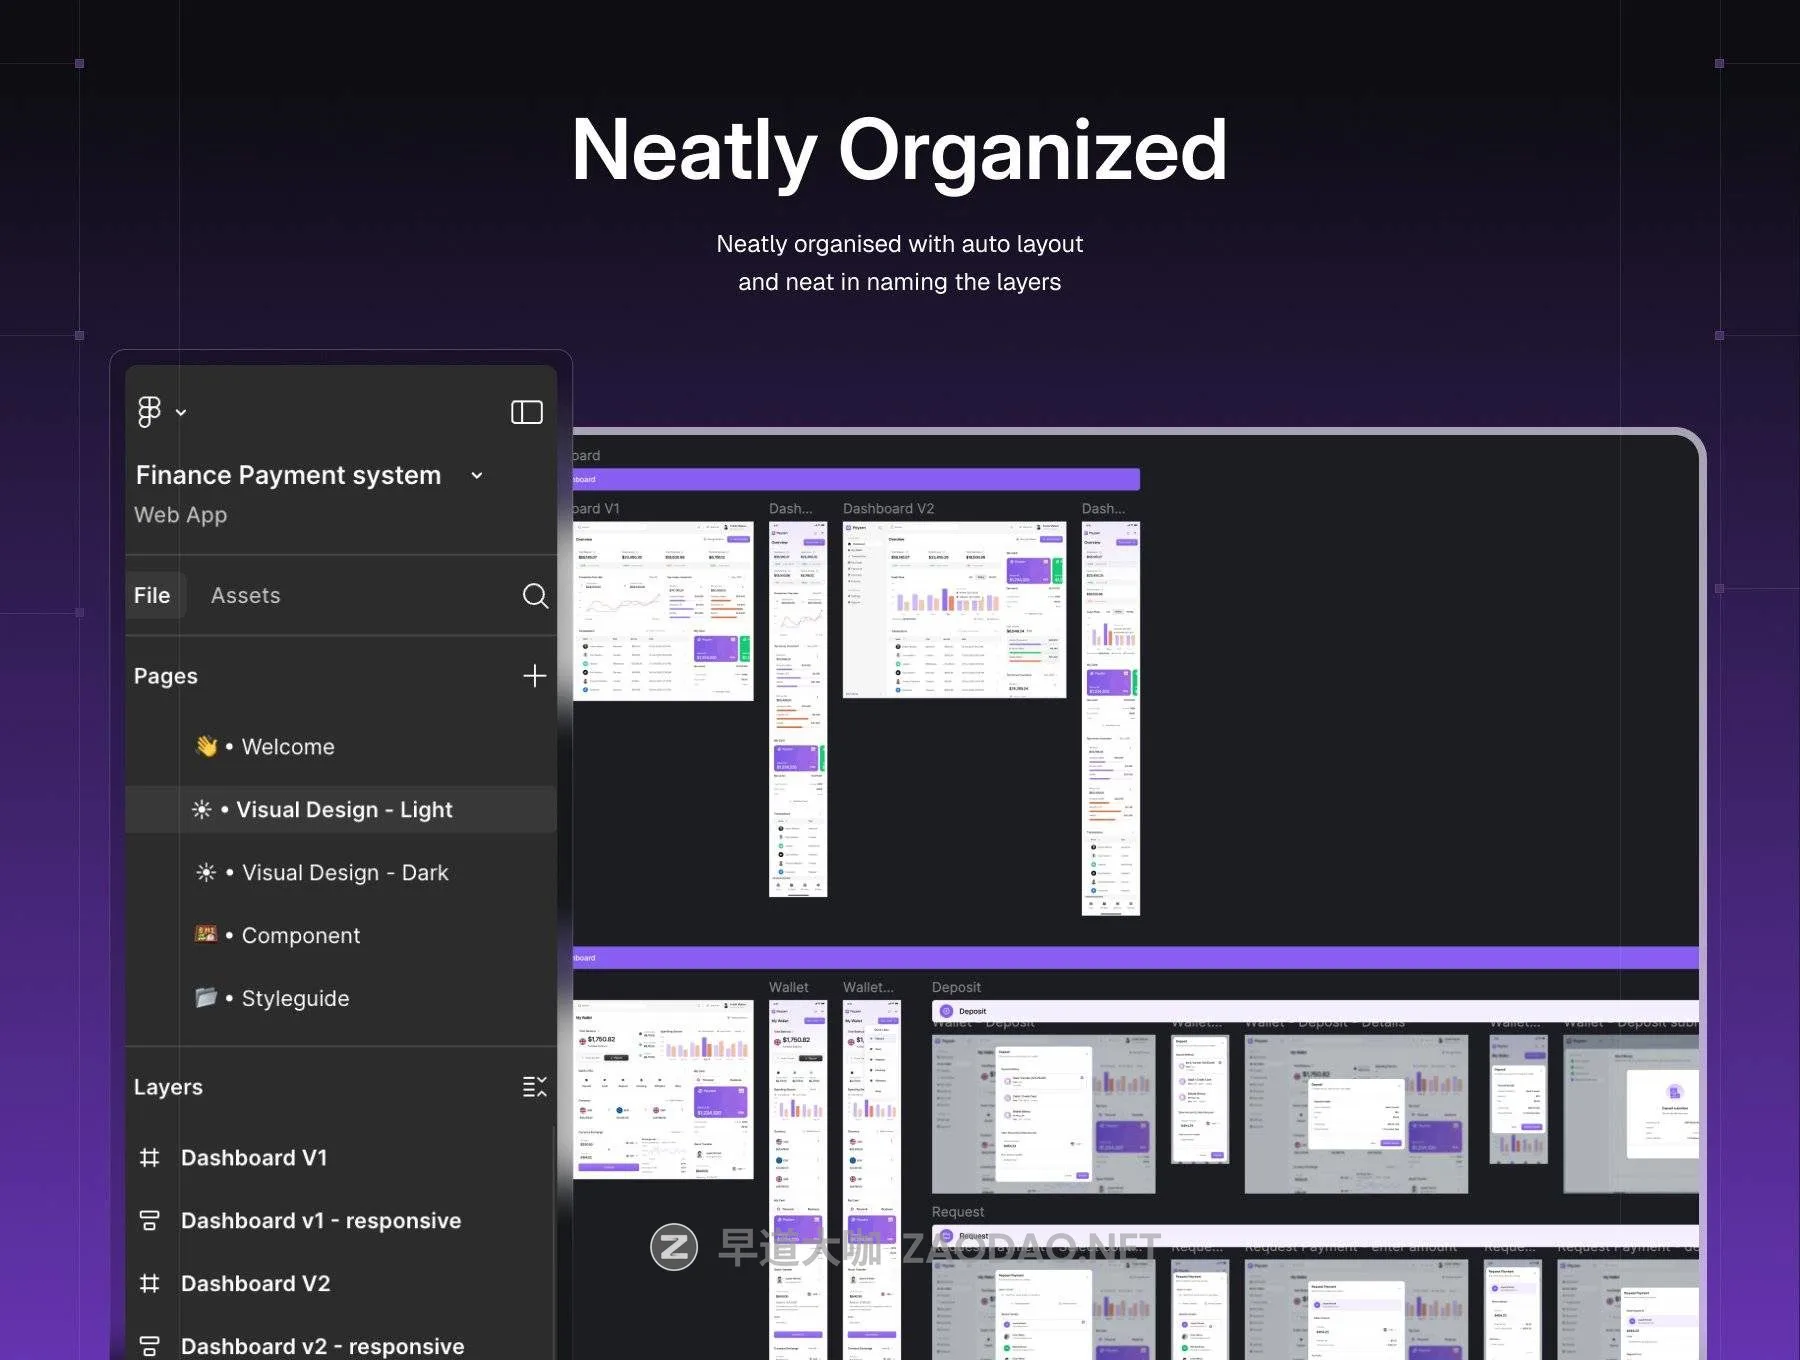Viewport: 1800px width, 1360px height.
Task: Go to the Styleguide page
Action: click(295, 999)
